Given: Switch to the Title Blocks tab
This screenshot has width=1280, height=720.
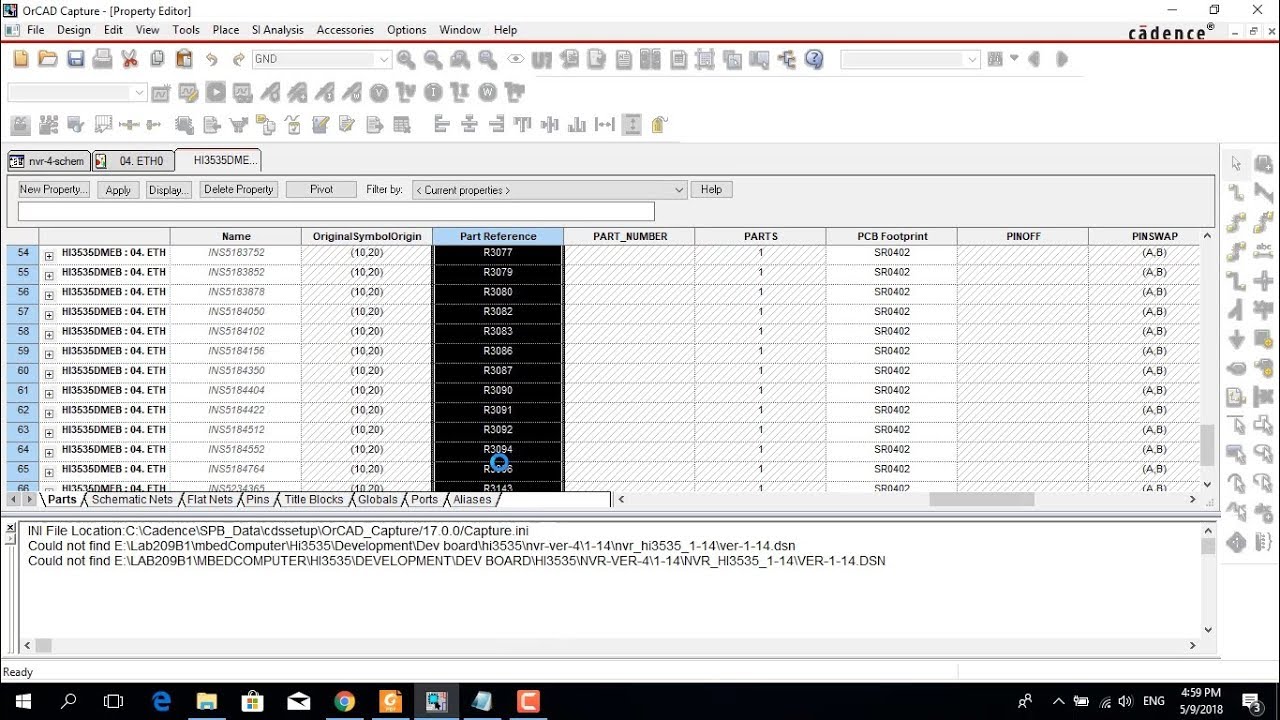Looking at the screenshot, I should 314,500.
